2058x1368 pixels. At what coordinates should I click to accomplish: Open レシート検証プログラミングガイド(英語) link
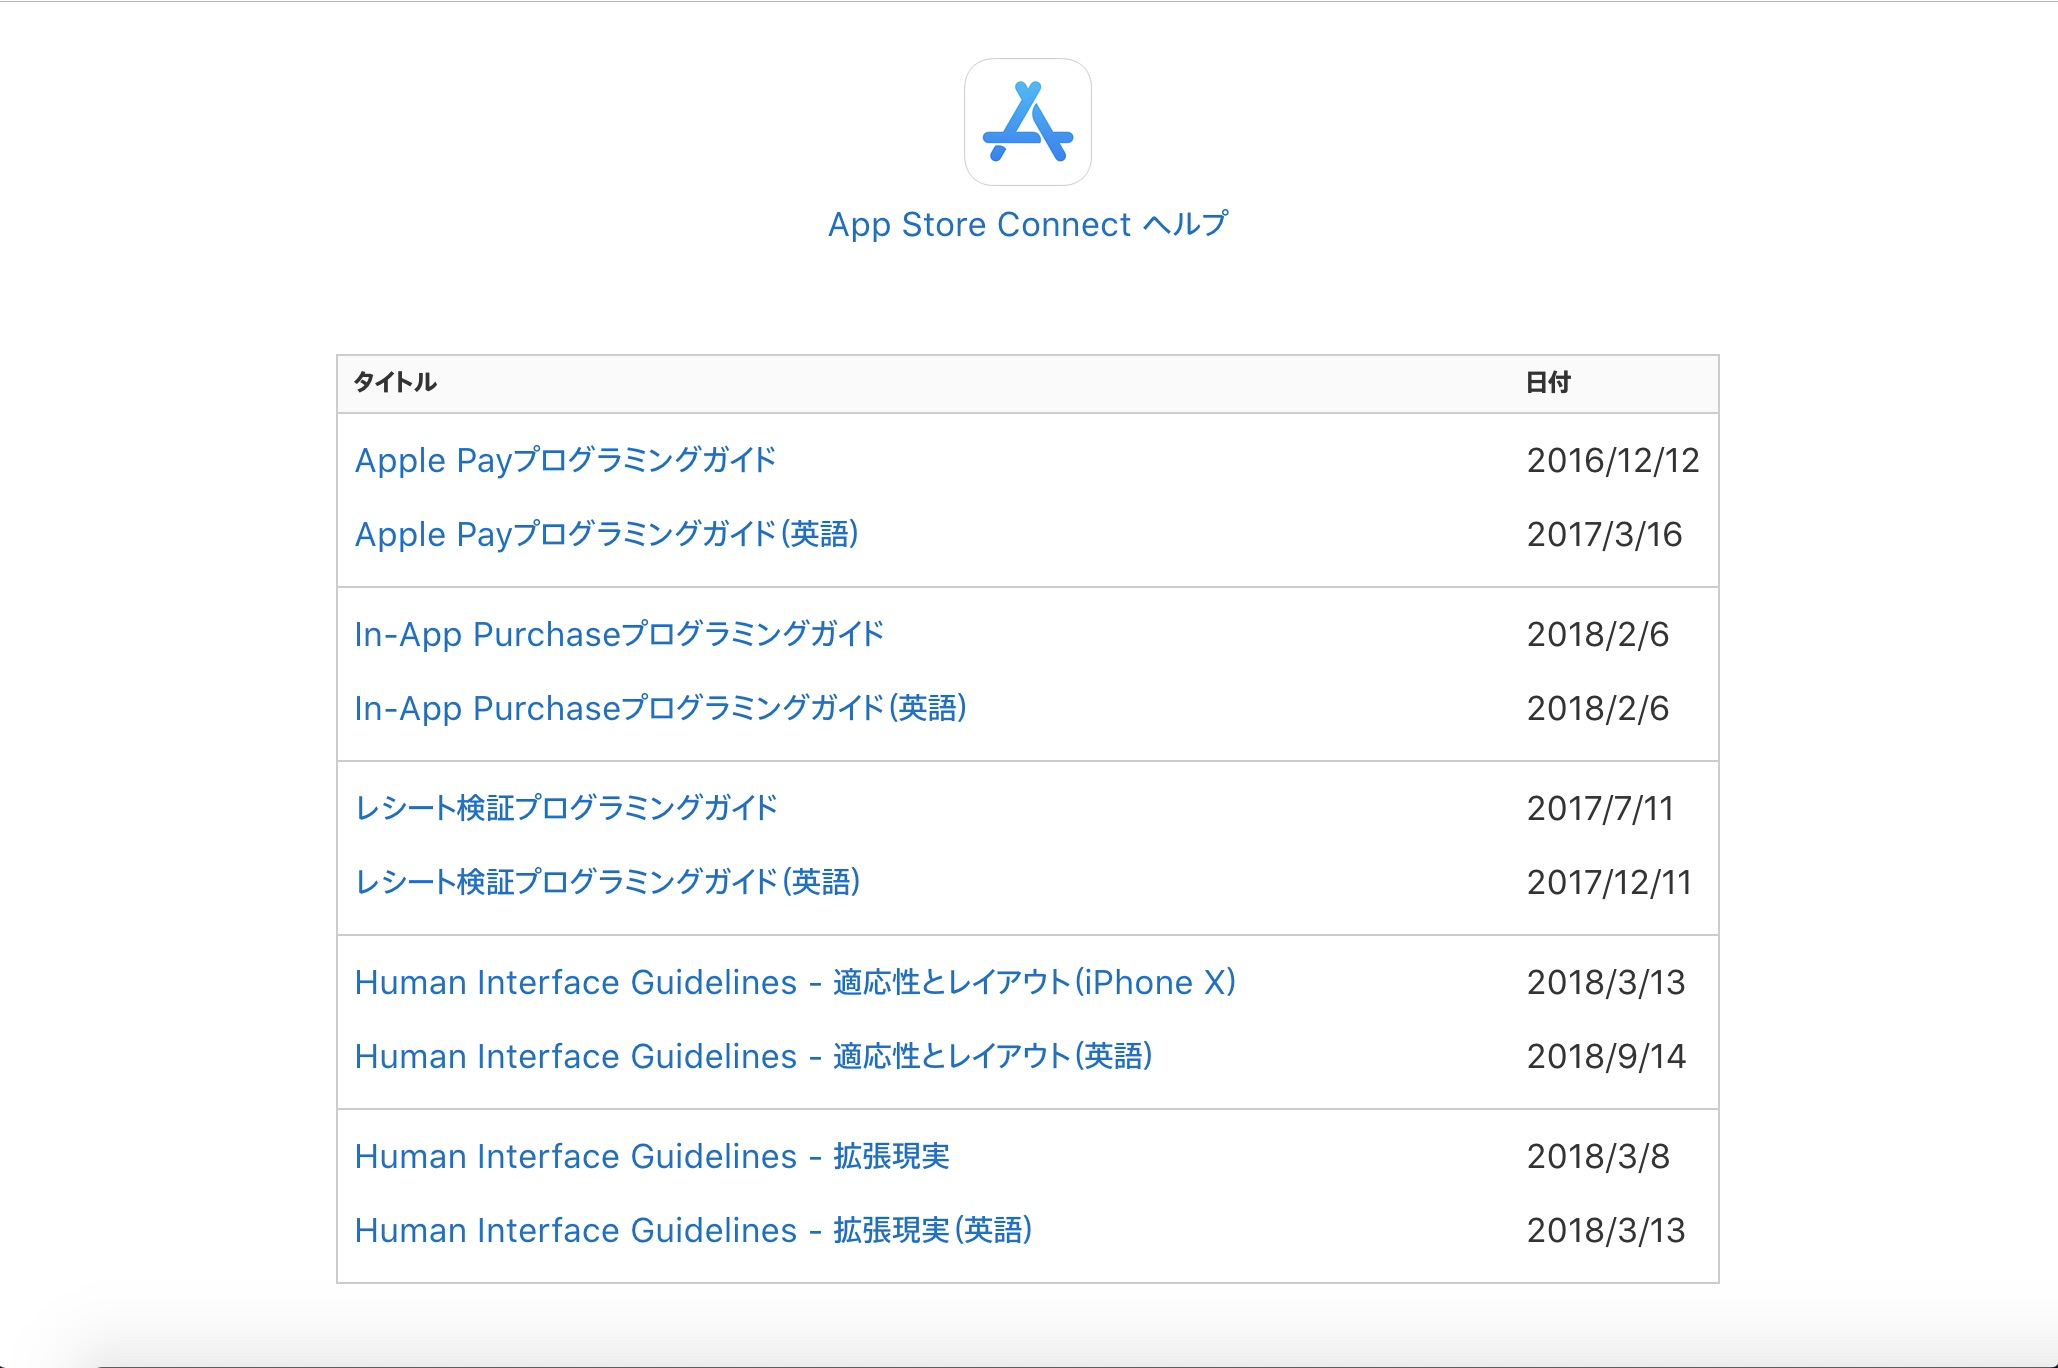point(607,882)
